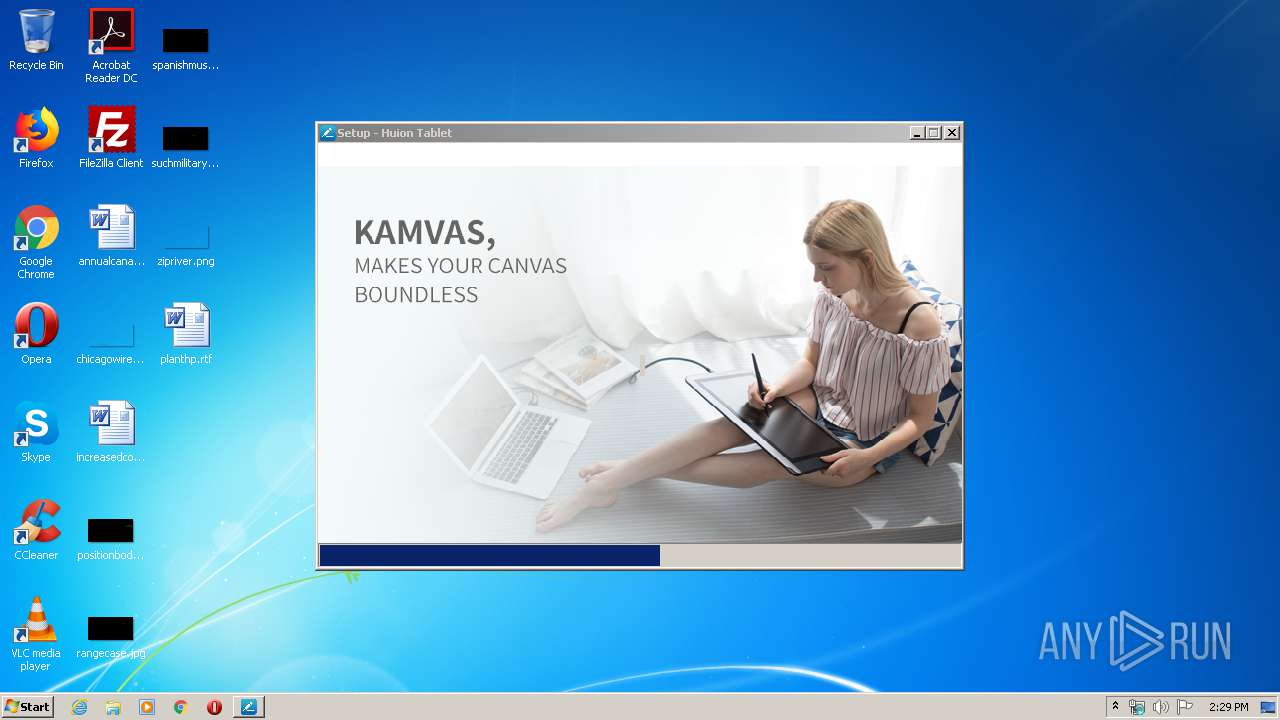Open the Firefox desktop shortcut
The image size is (1280, 720).
click(36, 139)
